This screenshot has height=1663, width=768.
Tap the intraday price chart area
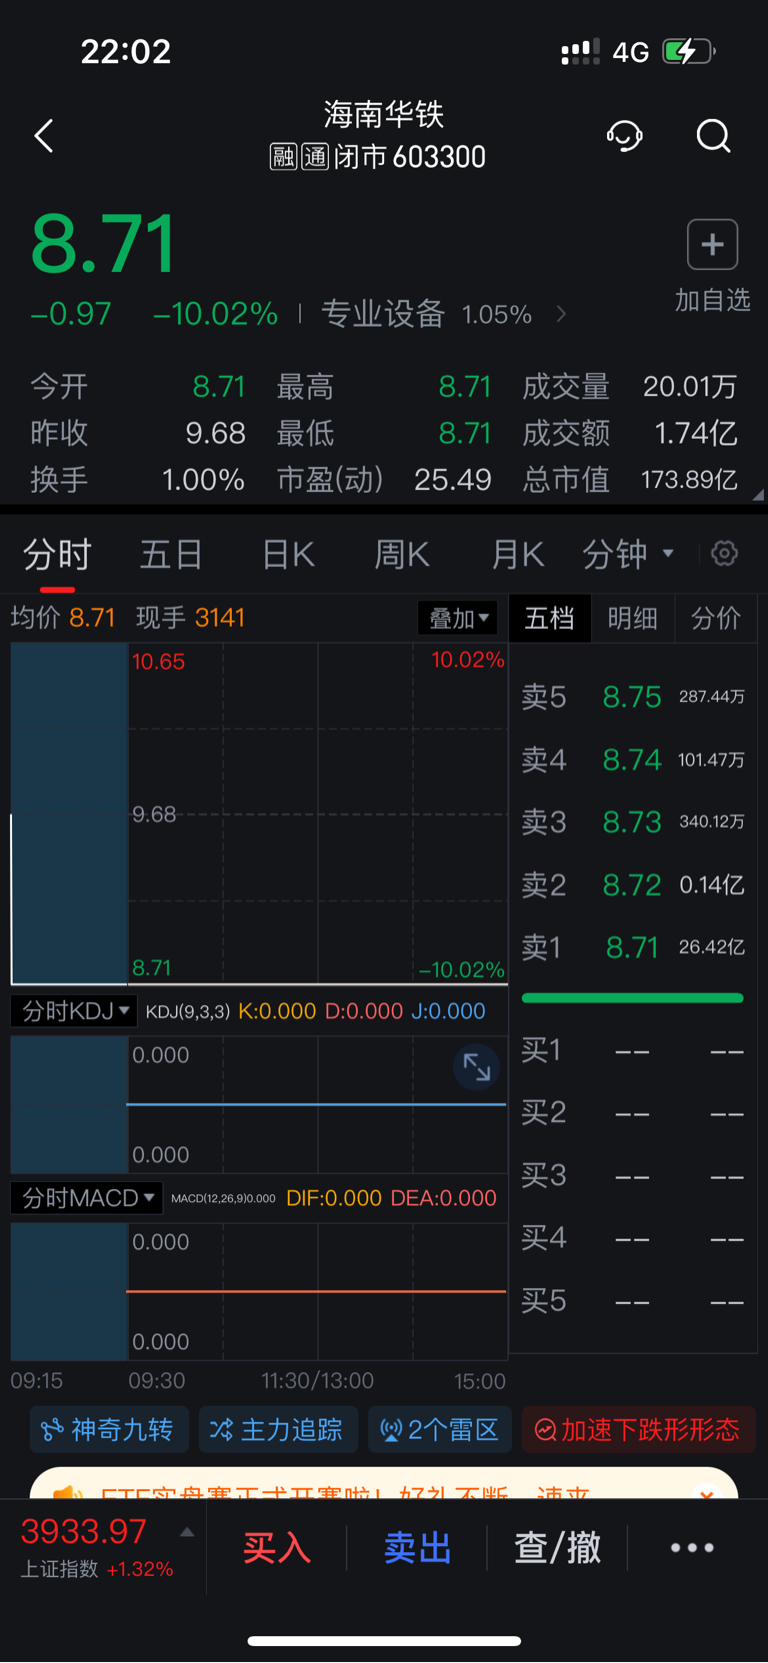click(259, 814)
